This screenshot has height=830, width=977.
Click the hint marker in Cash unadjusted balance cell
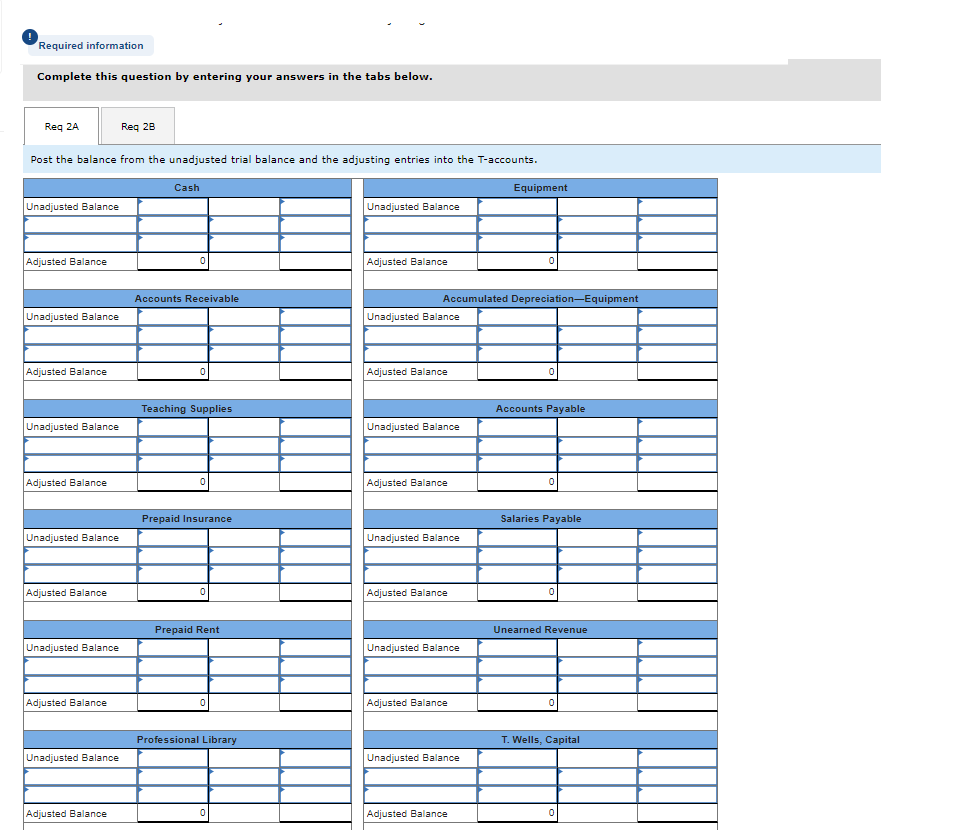point(140,200)
